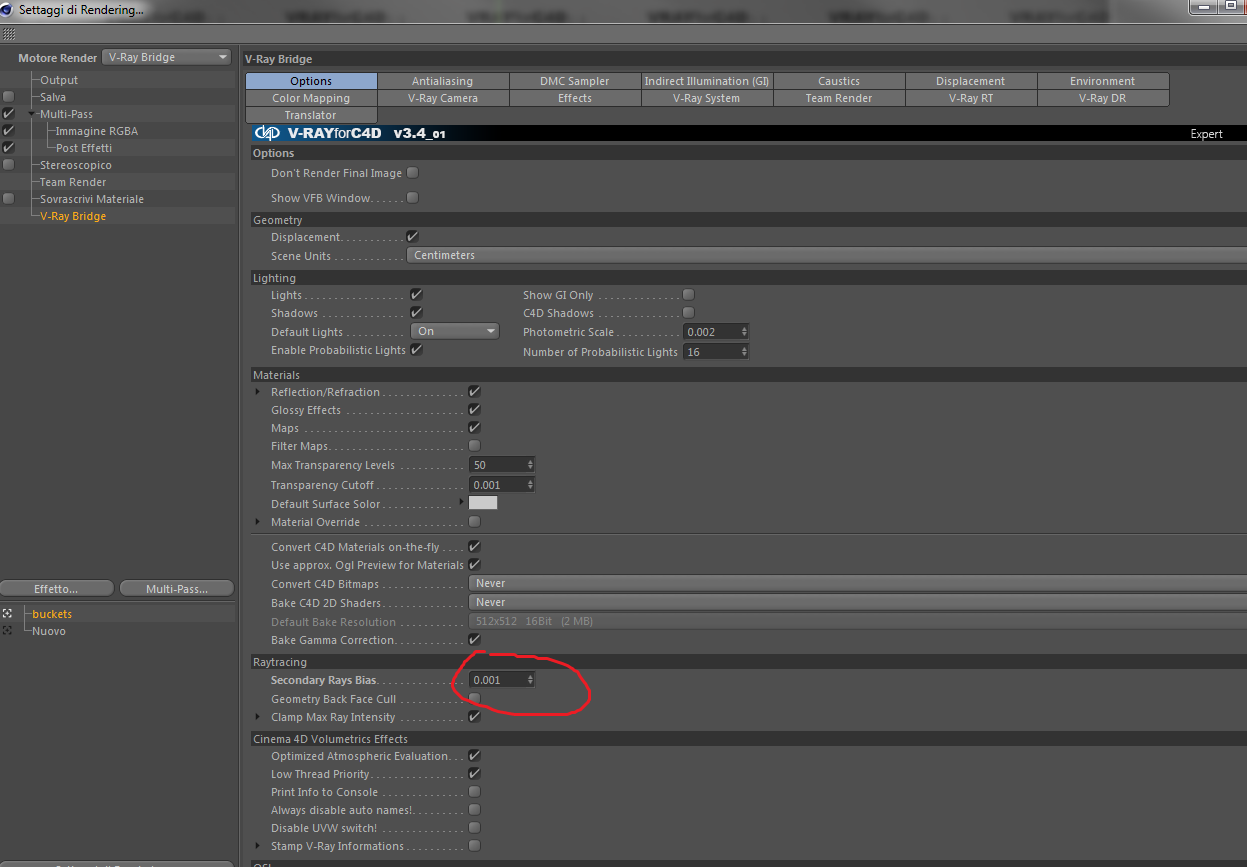Toggle Optimized Atmospheric Evaluation checkbox
The height and width of the screenshot is (867, 1247).
(474, 756)
